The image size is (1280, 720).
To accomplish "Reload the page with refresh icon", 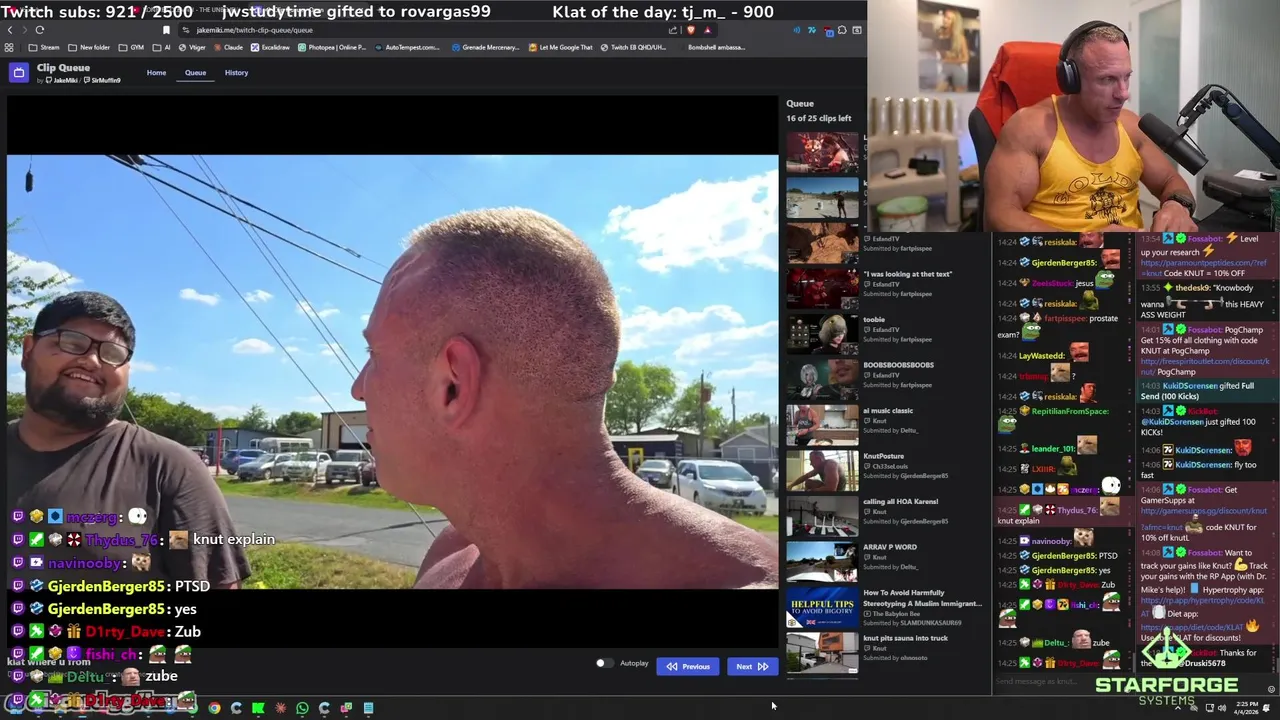I will (x=40, y=30).
